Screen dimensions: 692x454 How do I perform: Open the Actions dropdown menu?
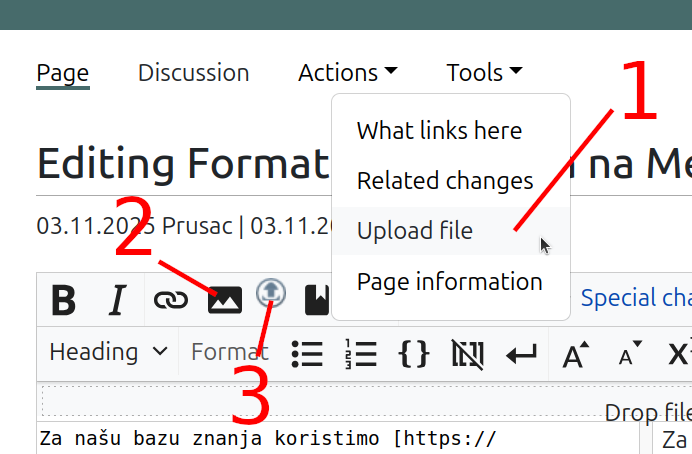point(347,73)
